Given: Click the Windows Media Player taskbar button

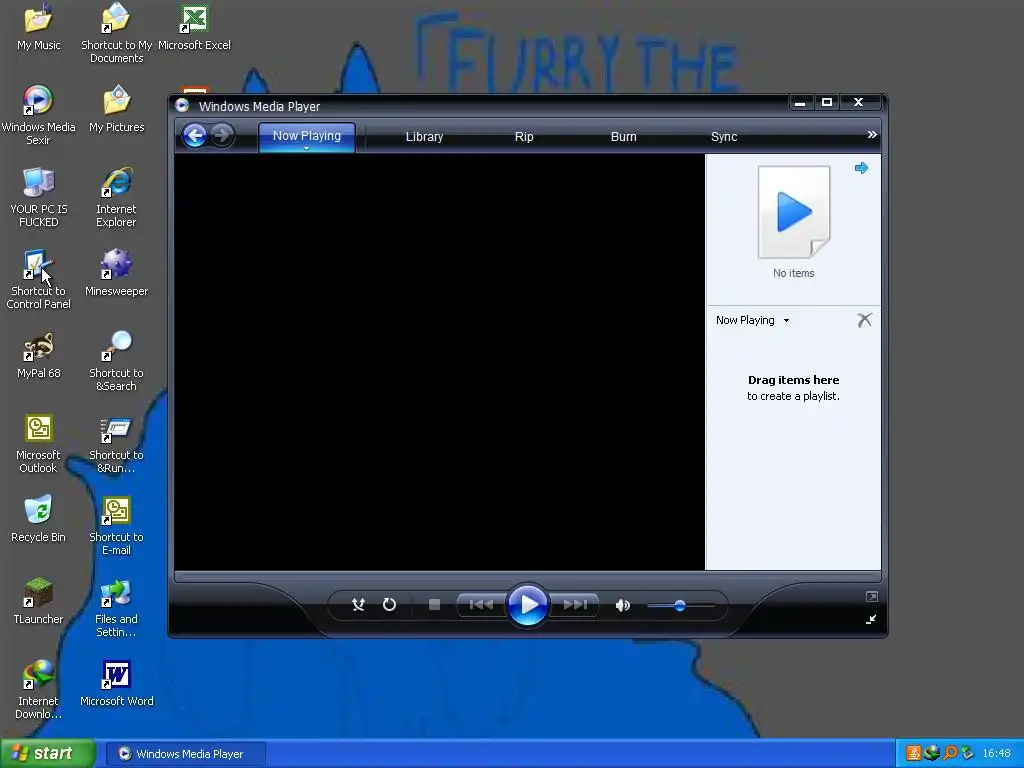Looking at the screenshot, I should pyautogui.click(x=185, y=754).
